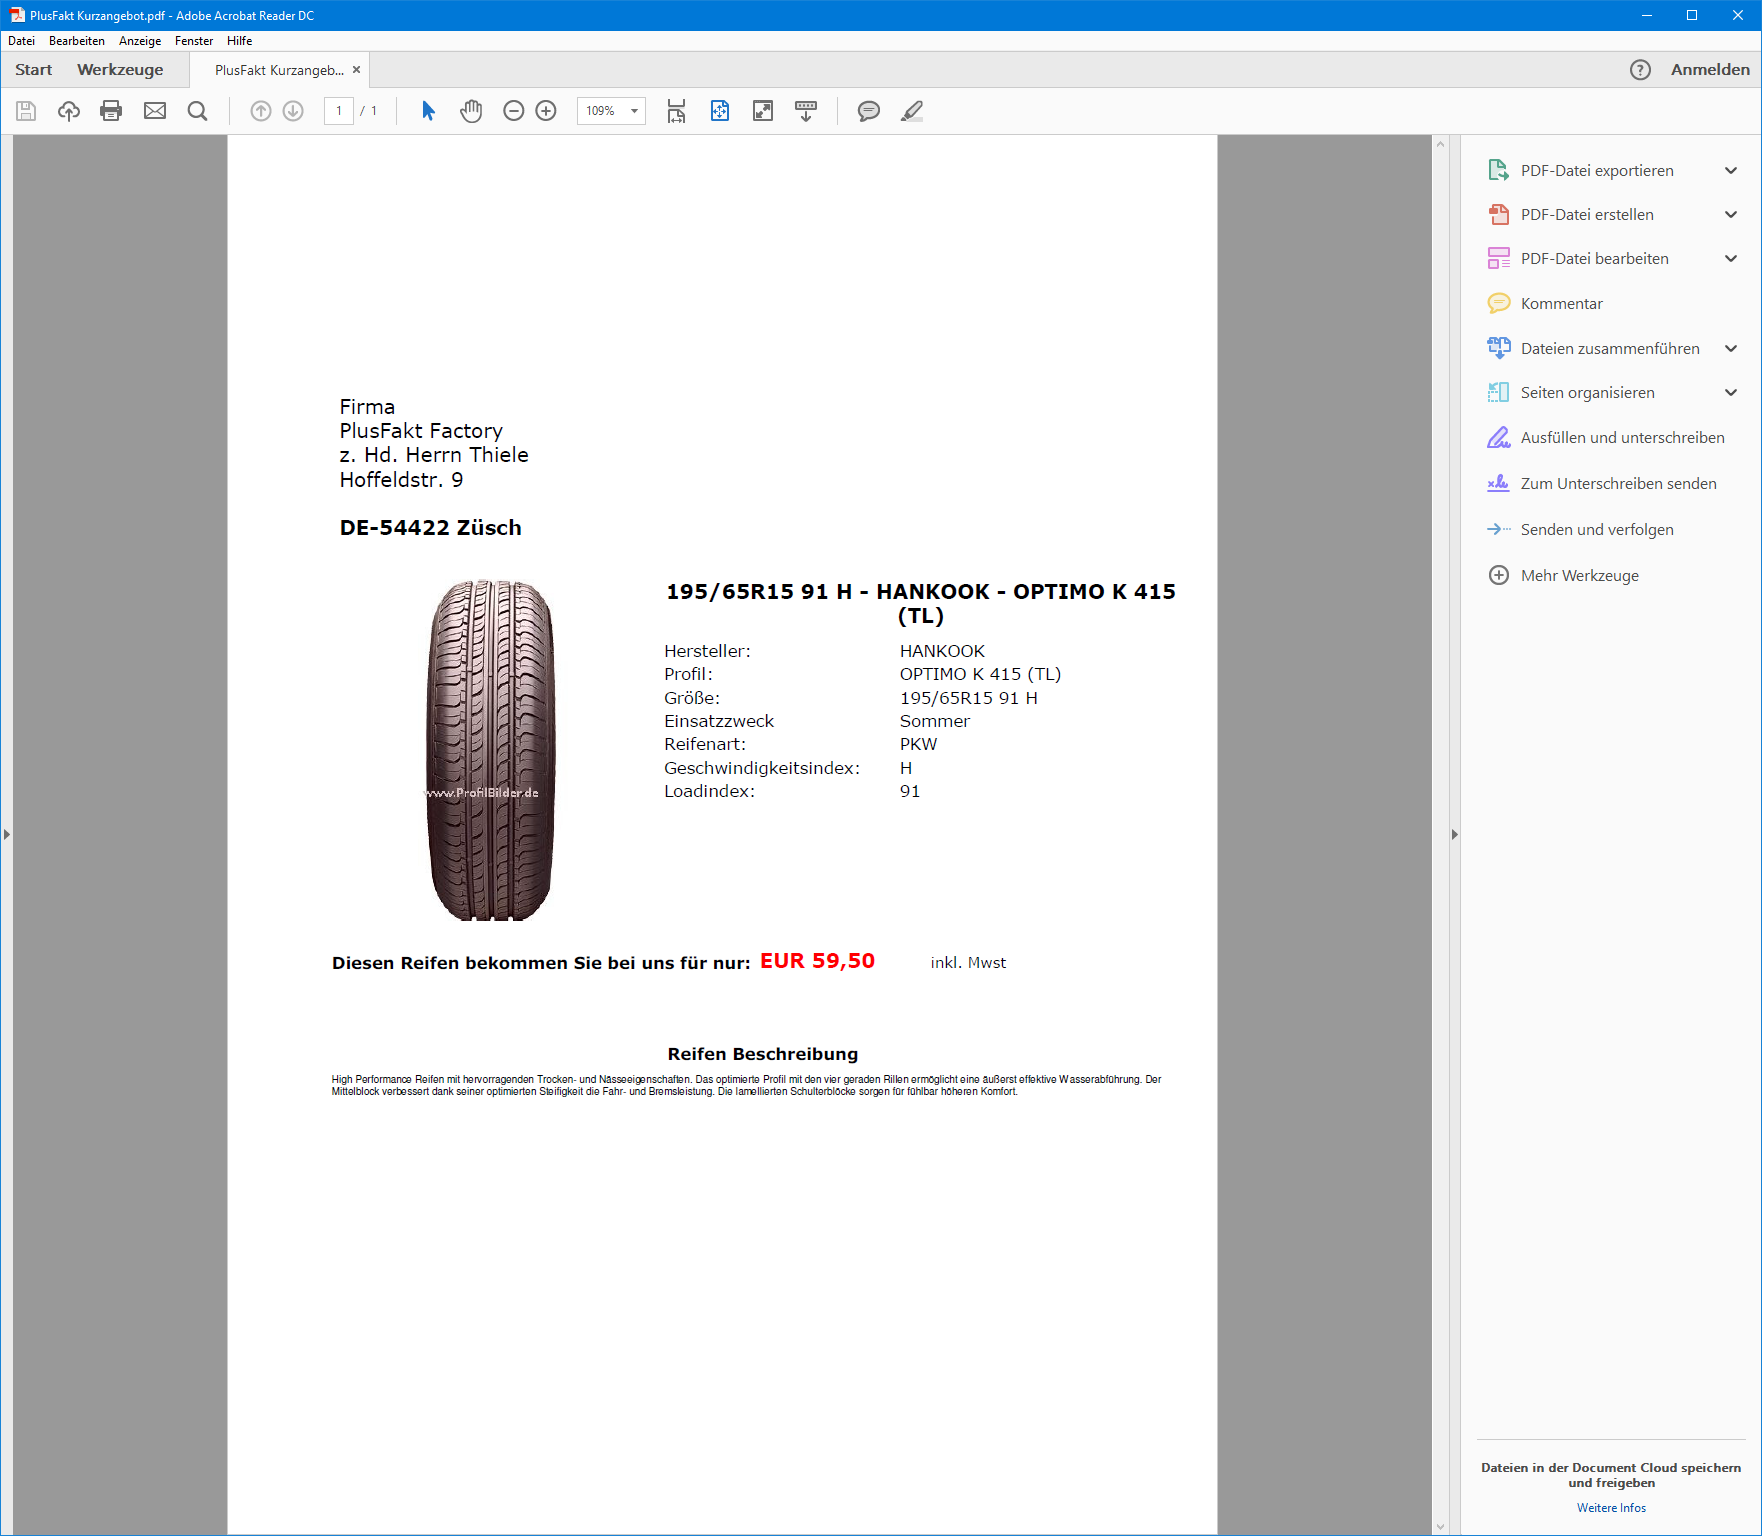The height and width of the screenshot is (1536, 1762).
Task: Open the Bearbeiten menu
Action: coord(77,41)
